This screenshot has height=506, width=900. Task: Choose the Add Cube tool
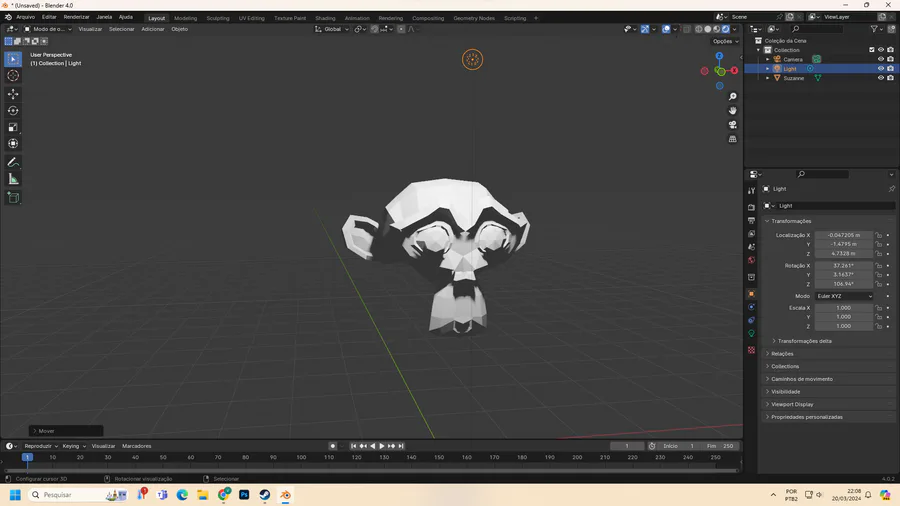click(13, 198)
